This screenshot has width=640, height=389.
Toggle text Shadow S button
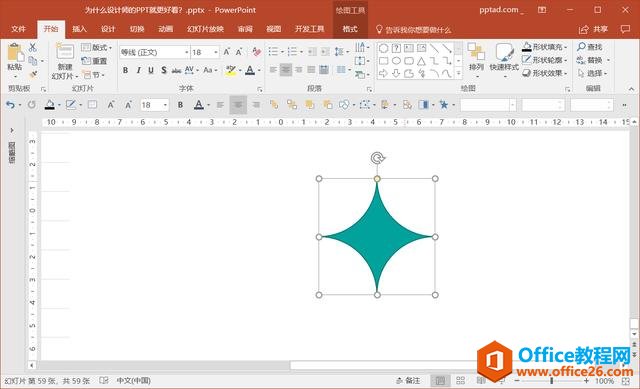coord(164,70)
